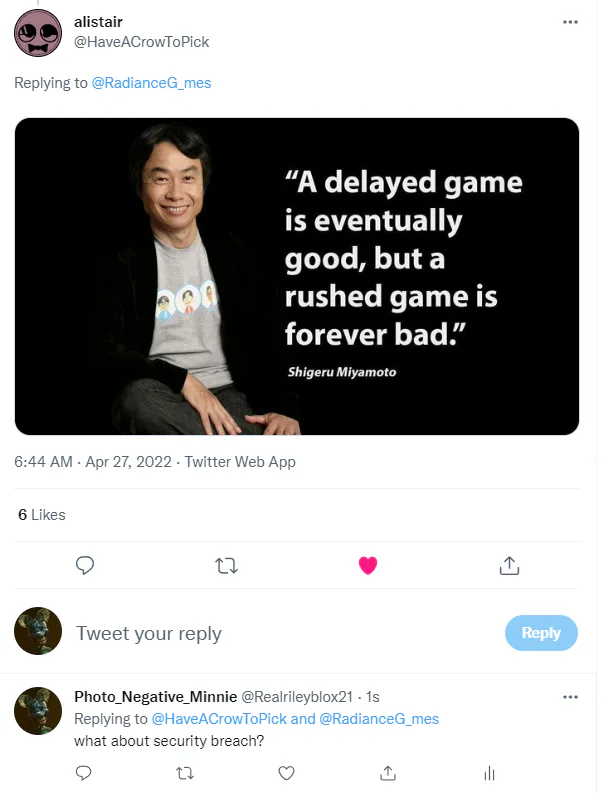Open the three-dot menu on Photo_Negative_Minnie's reply

(570, 696)
